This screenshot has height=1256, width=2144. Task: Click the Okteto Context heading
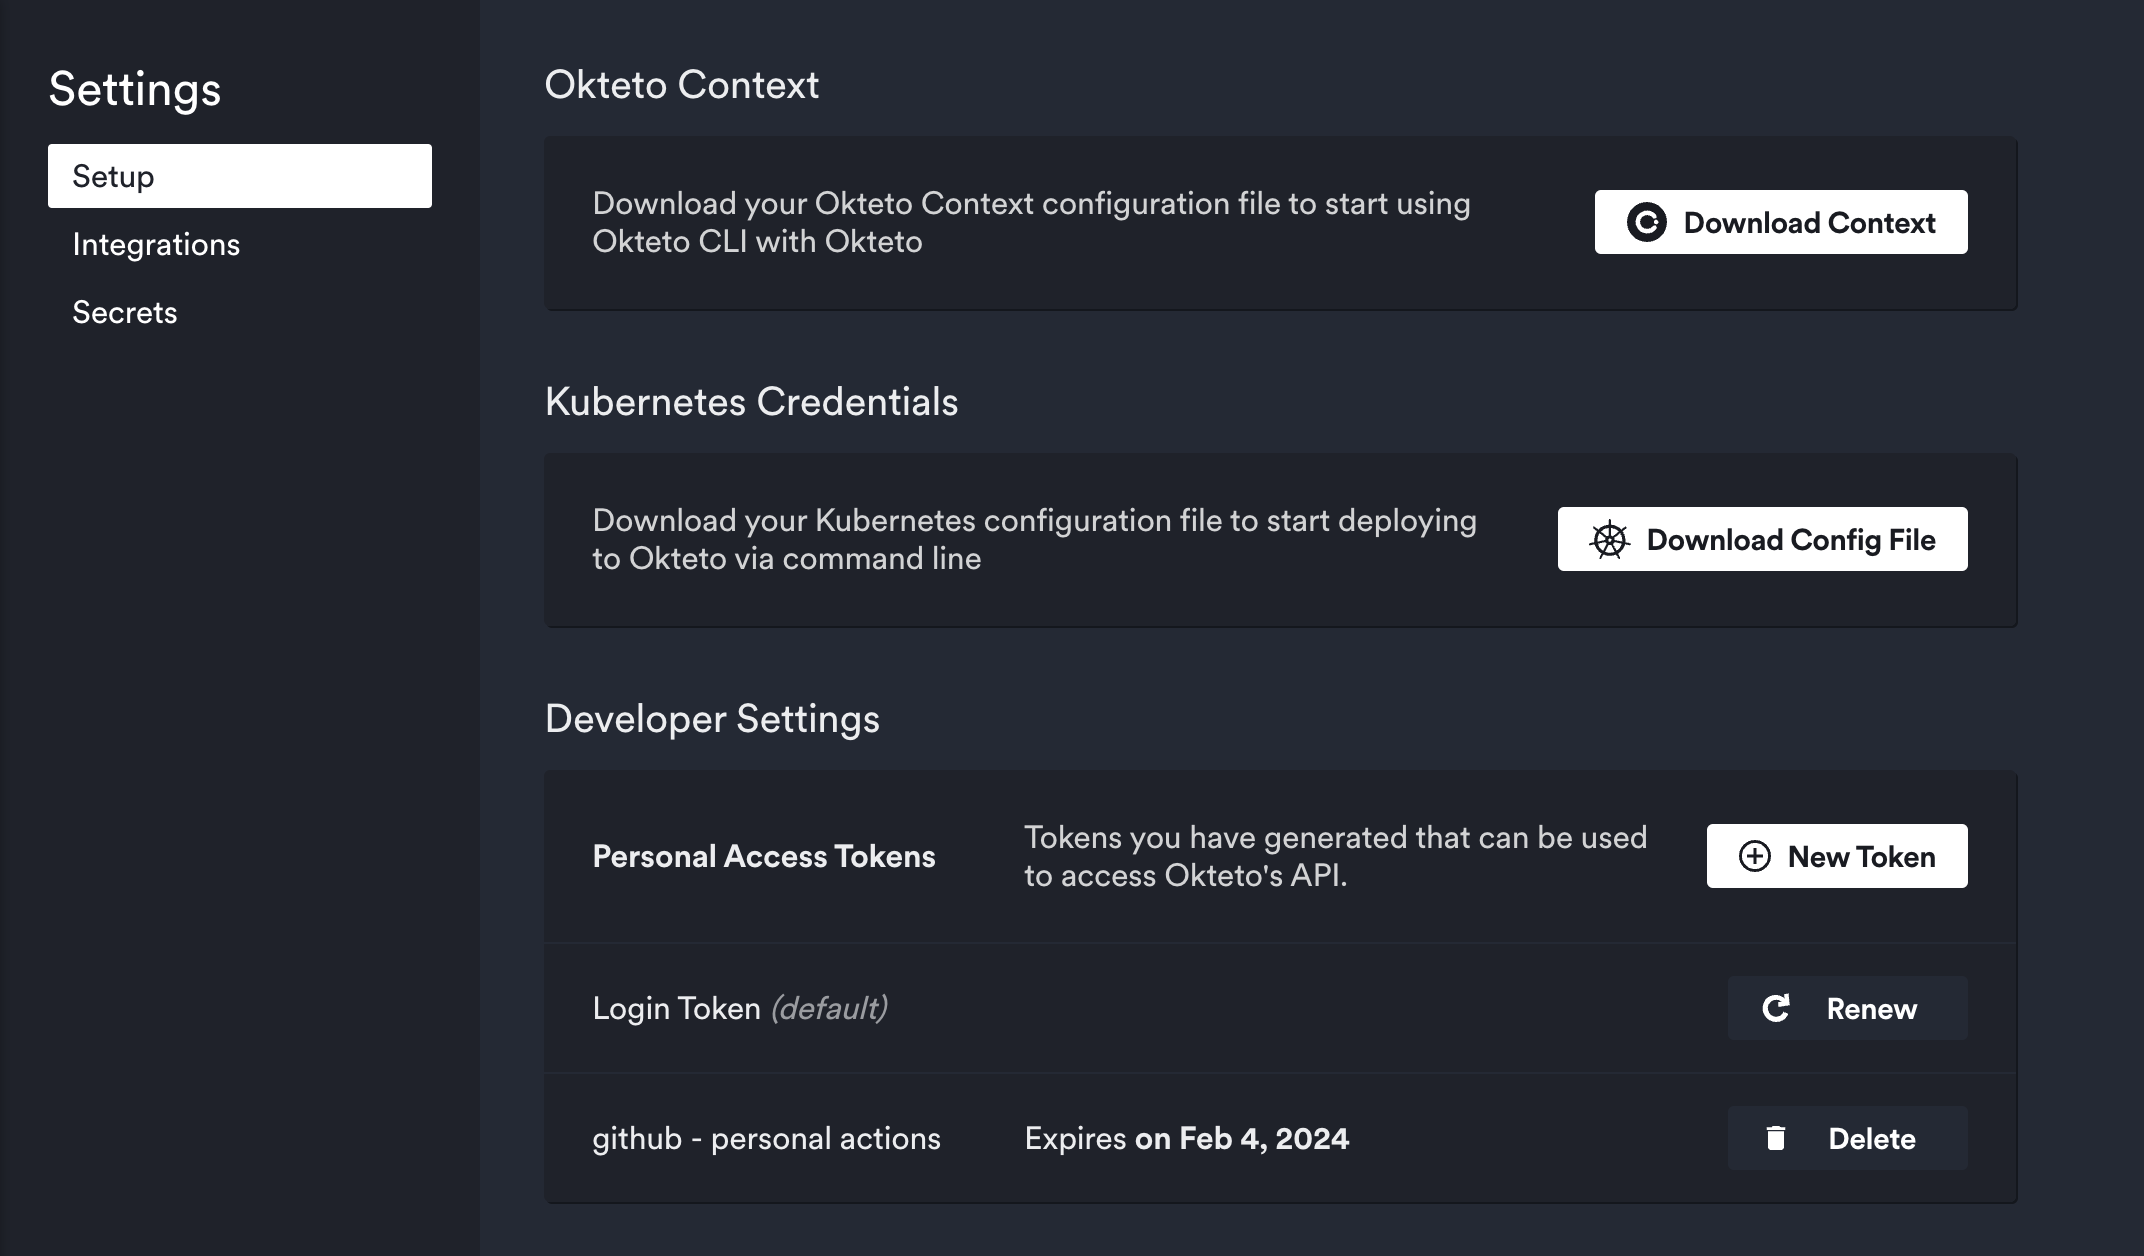(x=681, y=85)
